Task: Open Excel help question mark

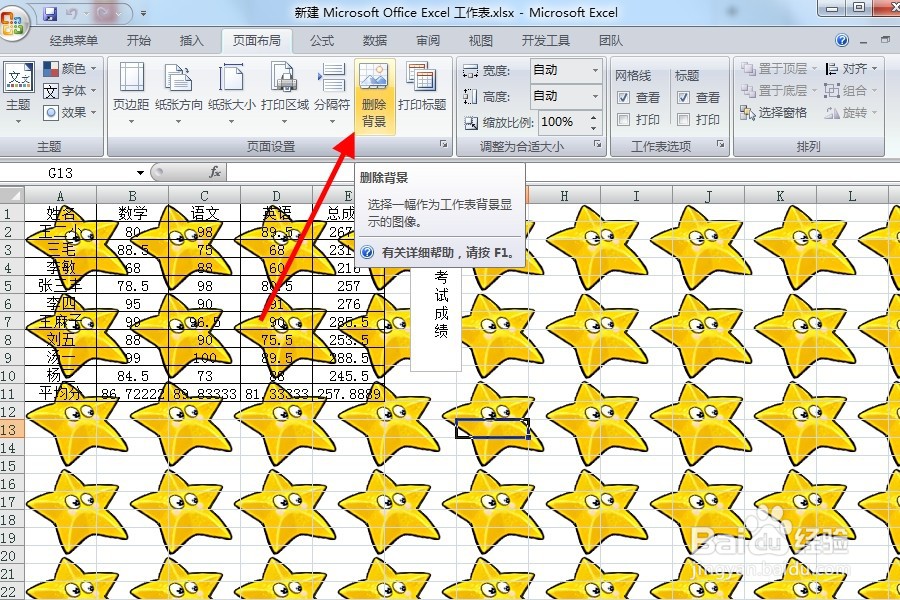Action: 842,40
